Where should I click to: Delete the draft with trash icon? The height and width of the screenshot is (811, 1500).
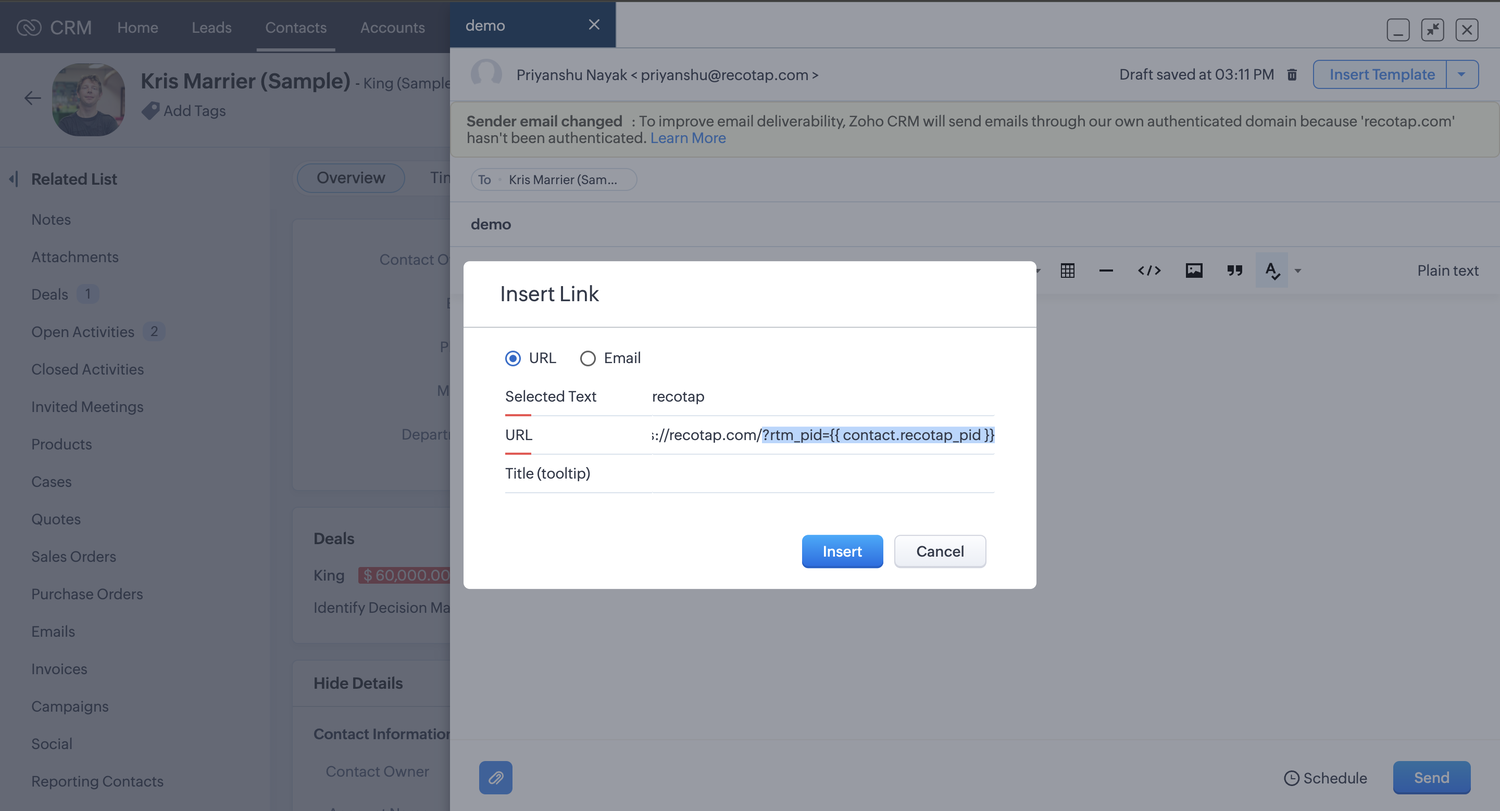(x=1292, y=75)
